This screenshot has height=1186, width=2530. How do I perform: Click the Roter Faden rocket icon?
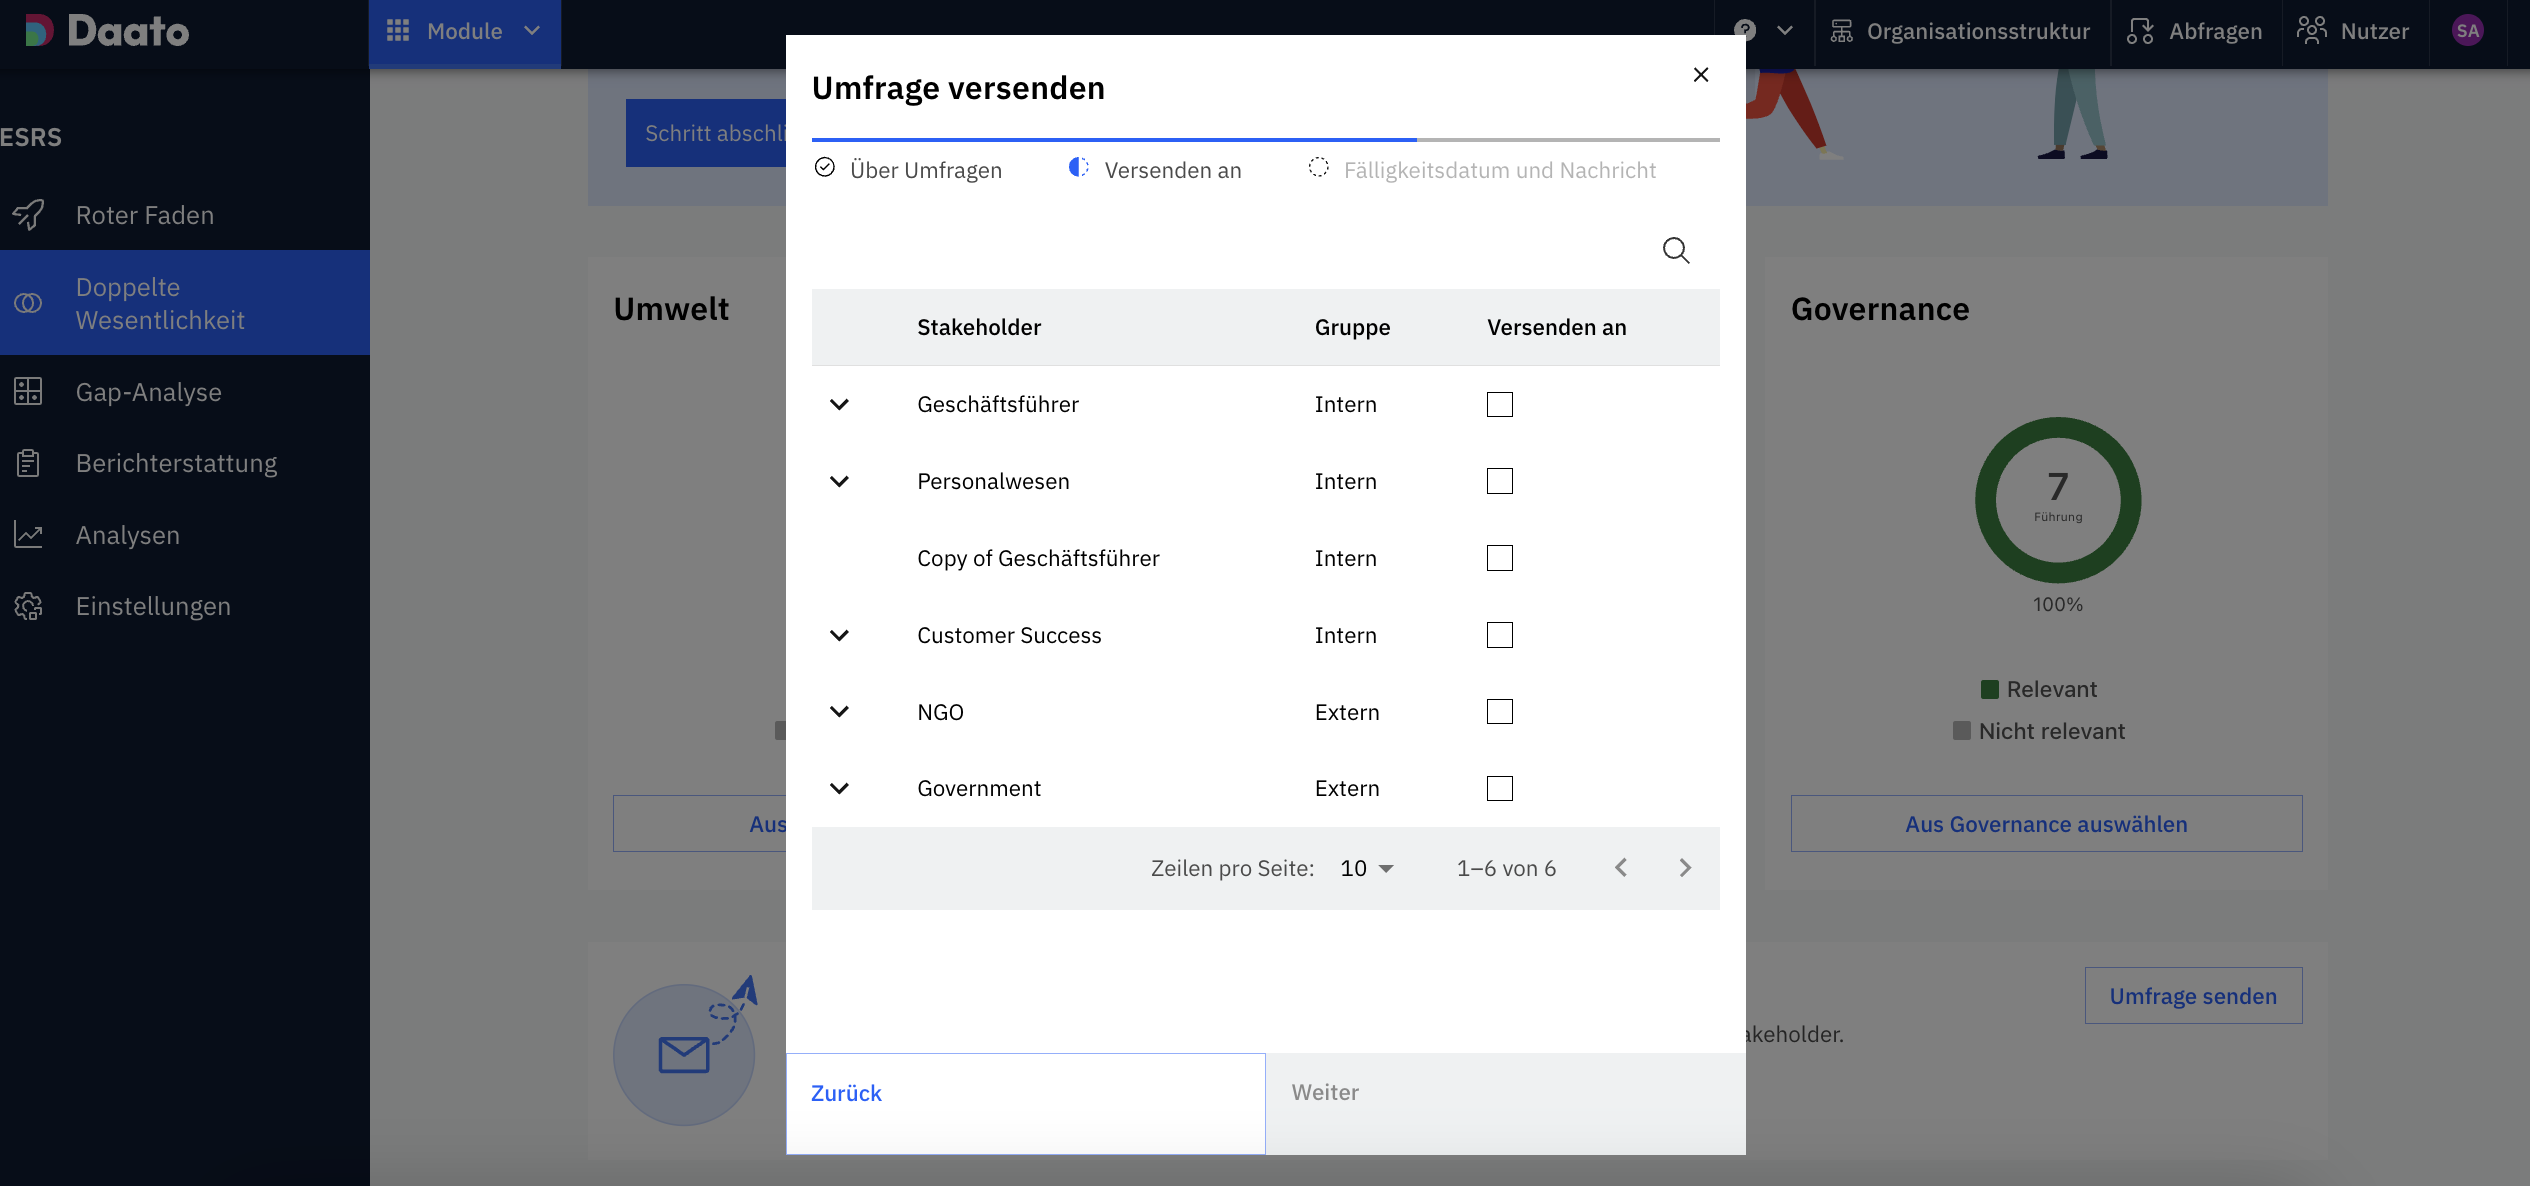[x=29, y=215]
